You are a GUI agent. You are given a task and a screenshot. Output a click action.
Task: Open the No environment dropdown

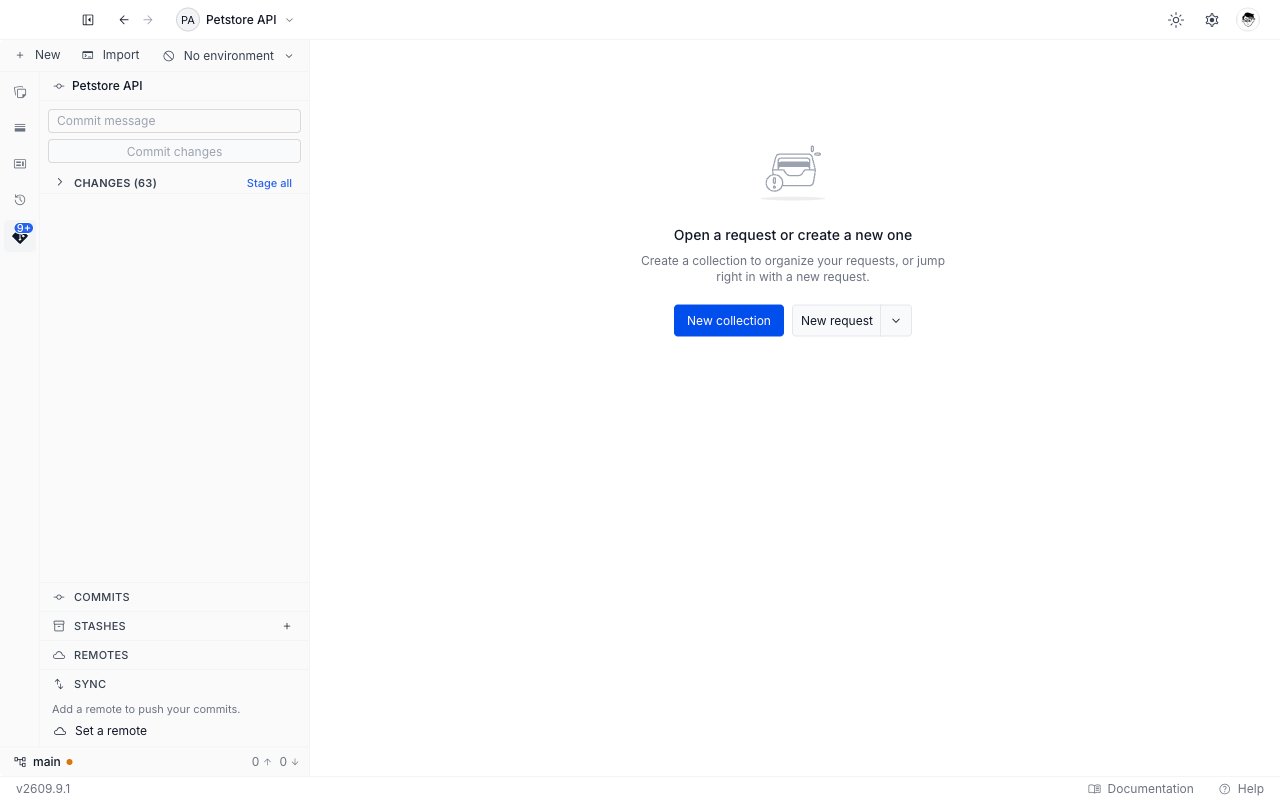[x=228, y=56]
